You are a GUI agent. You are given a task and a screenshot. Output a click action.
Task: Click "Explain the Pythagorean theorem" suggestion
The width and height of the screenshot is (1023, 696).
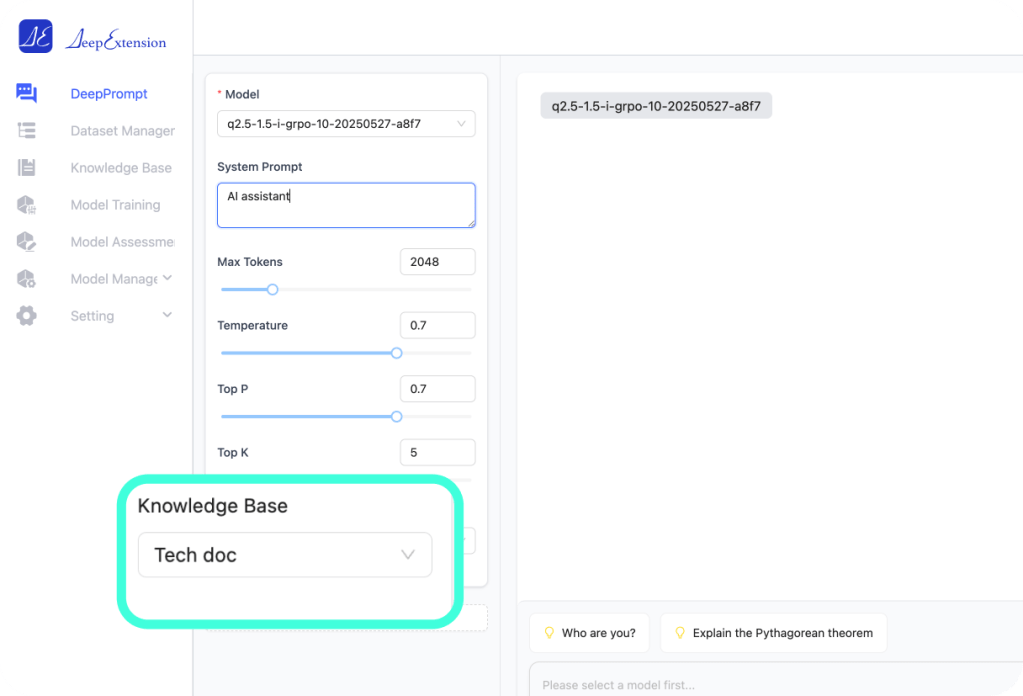tap(773, 633)
